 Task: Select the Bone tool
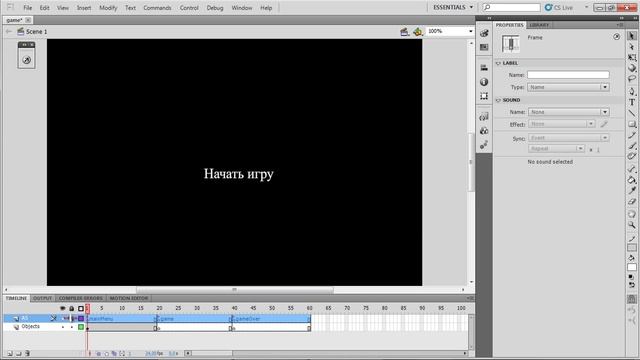[631, 169]
